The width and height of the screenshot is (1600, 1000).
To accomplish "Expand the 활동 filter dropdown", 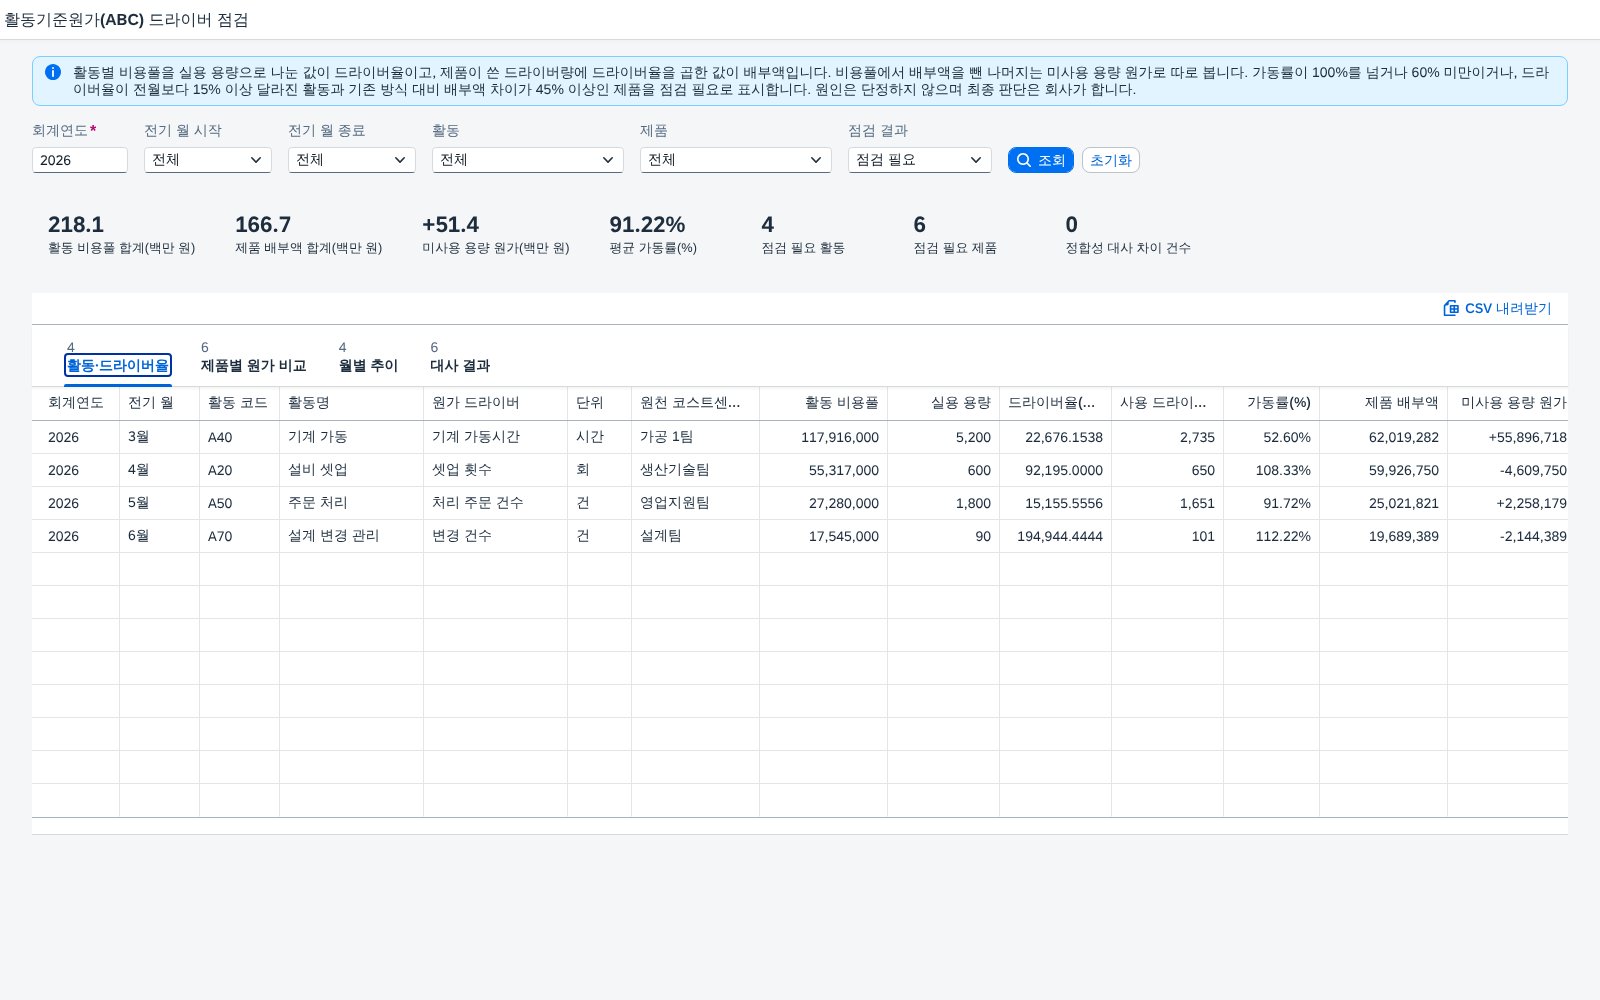I will click(528, 160).
